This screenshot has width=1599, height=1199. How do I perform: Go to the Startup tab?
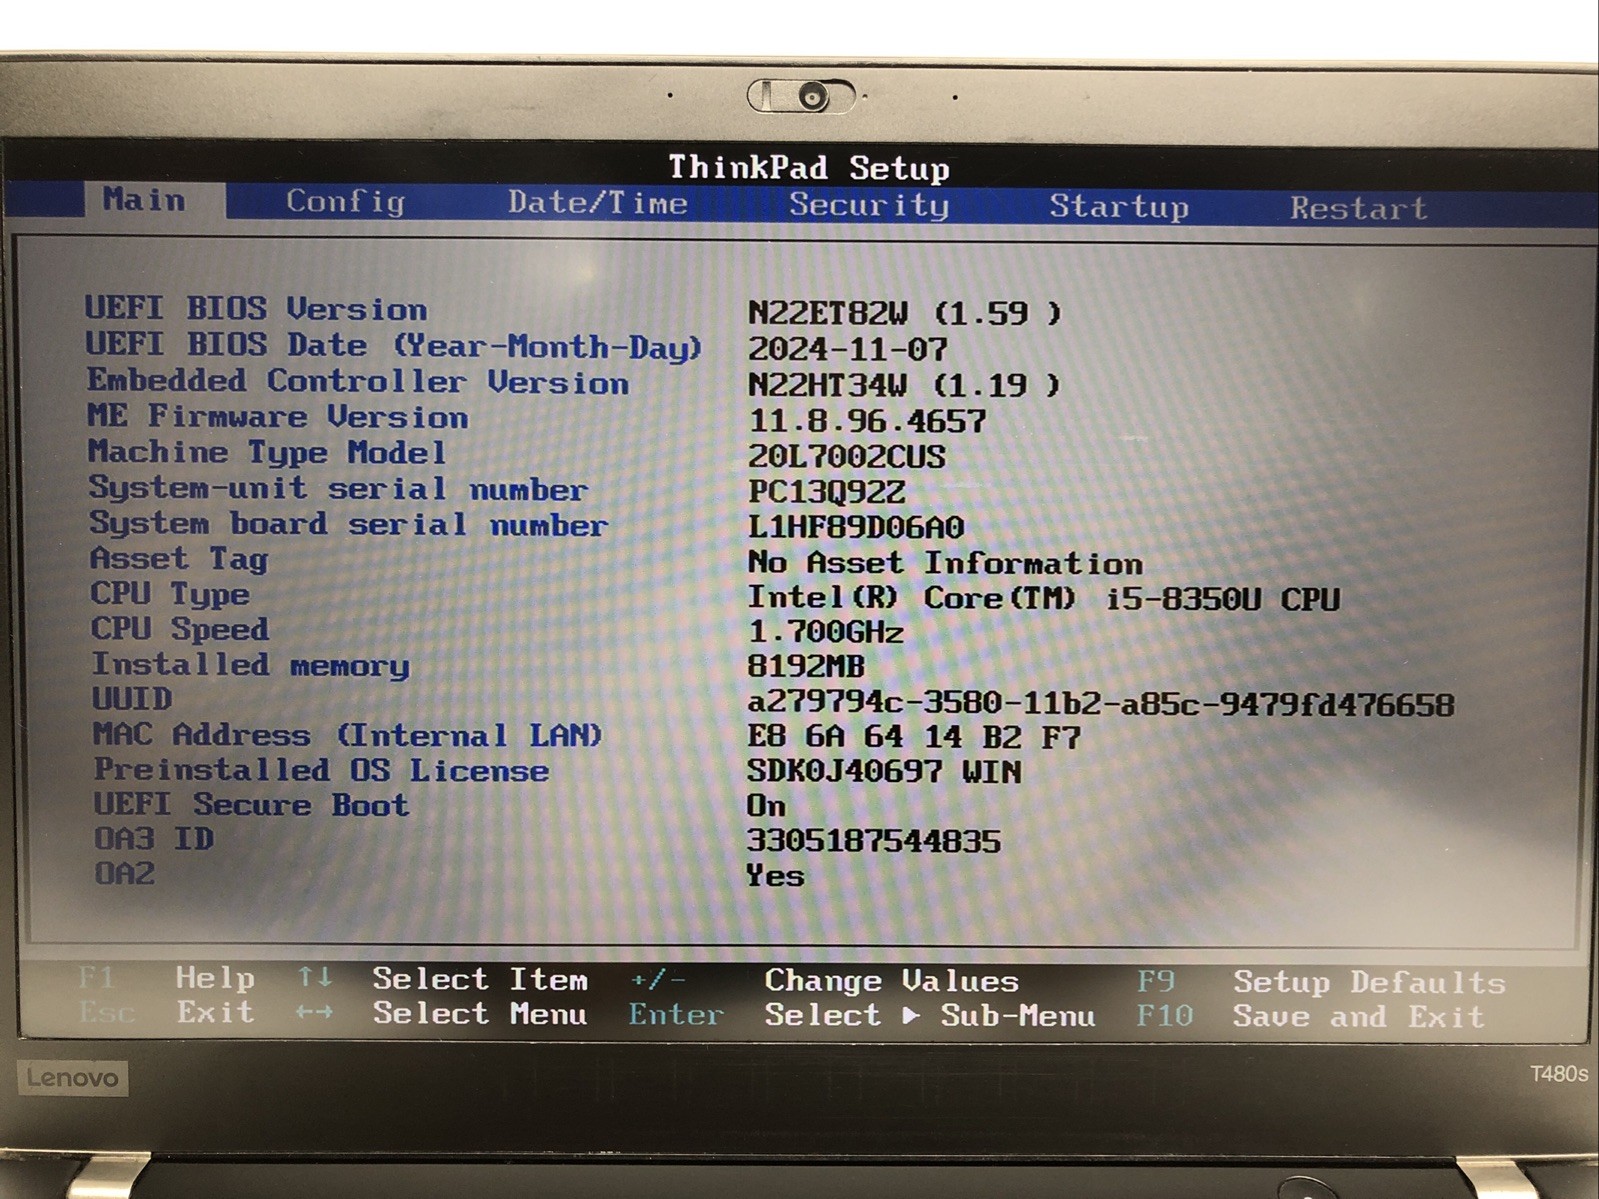pyautogui.click(x=1119, y=207)
